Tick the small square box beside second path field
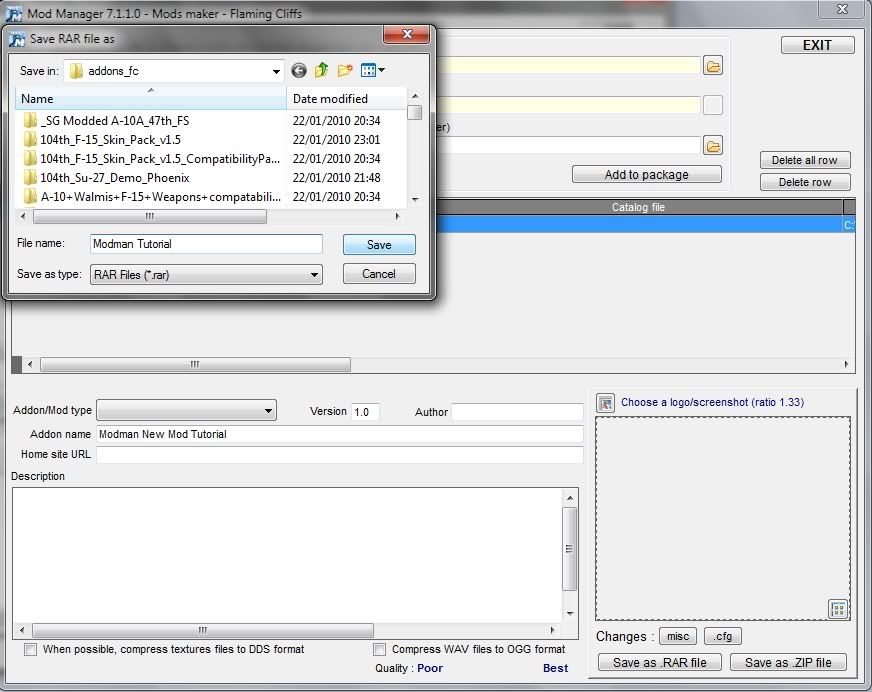Screen dimensions: 872x692 pyautogui.click(x=712, y=106)
